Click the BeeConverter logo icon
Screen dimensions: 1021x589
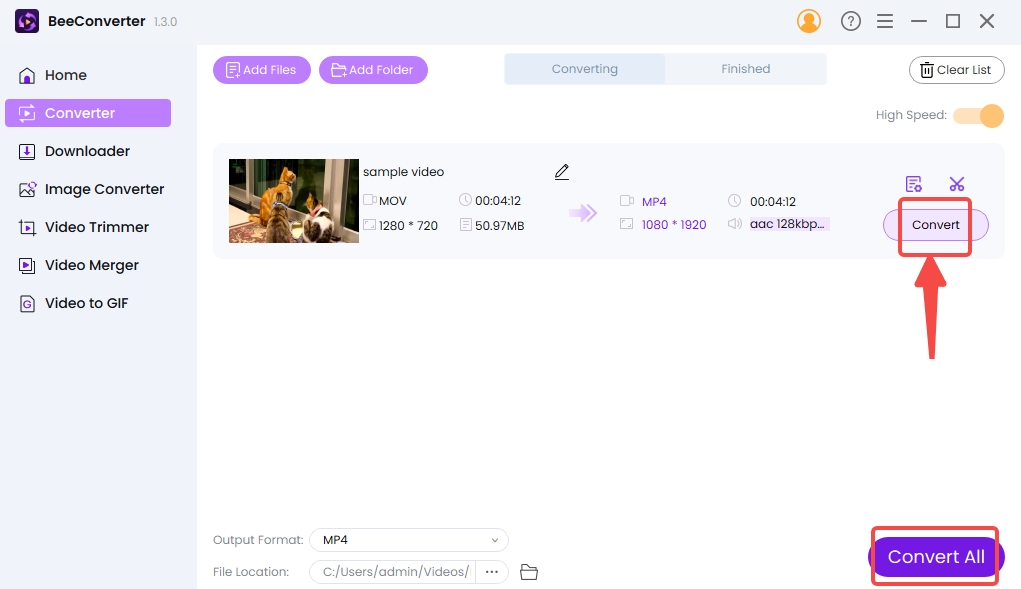[27, 21]
